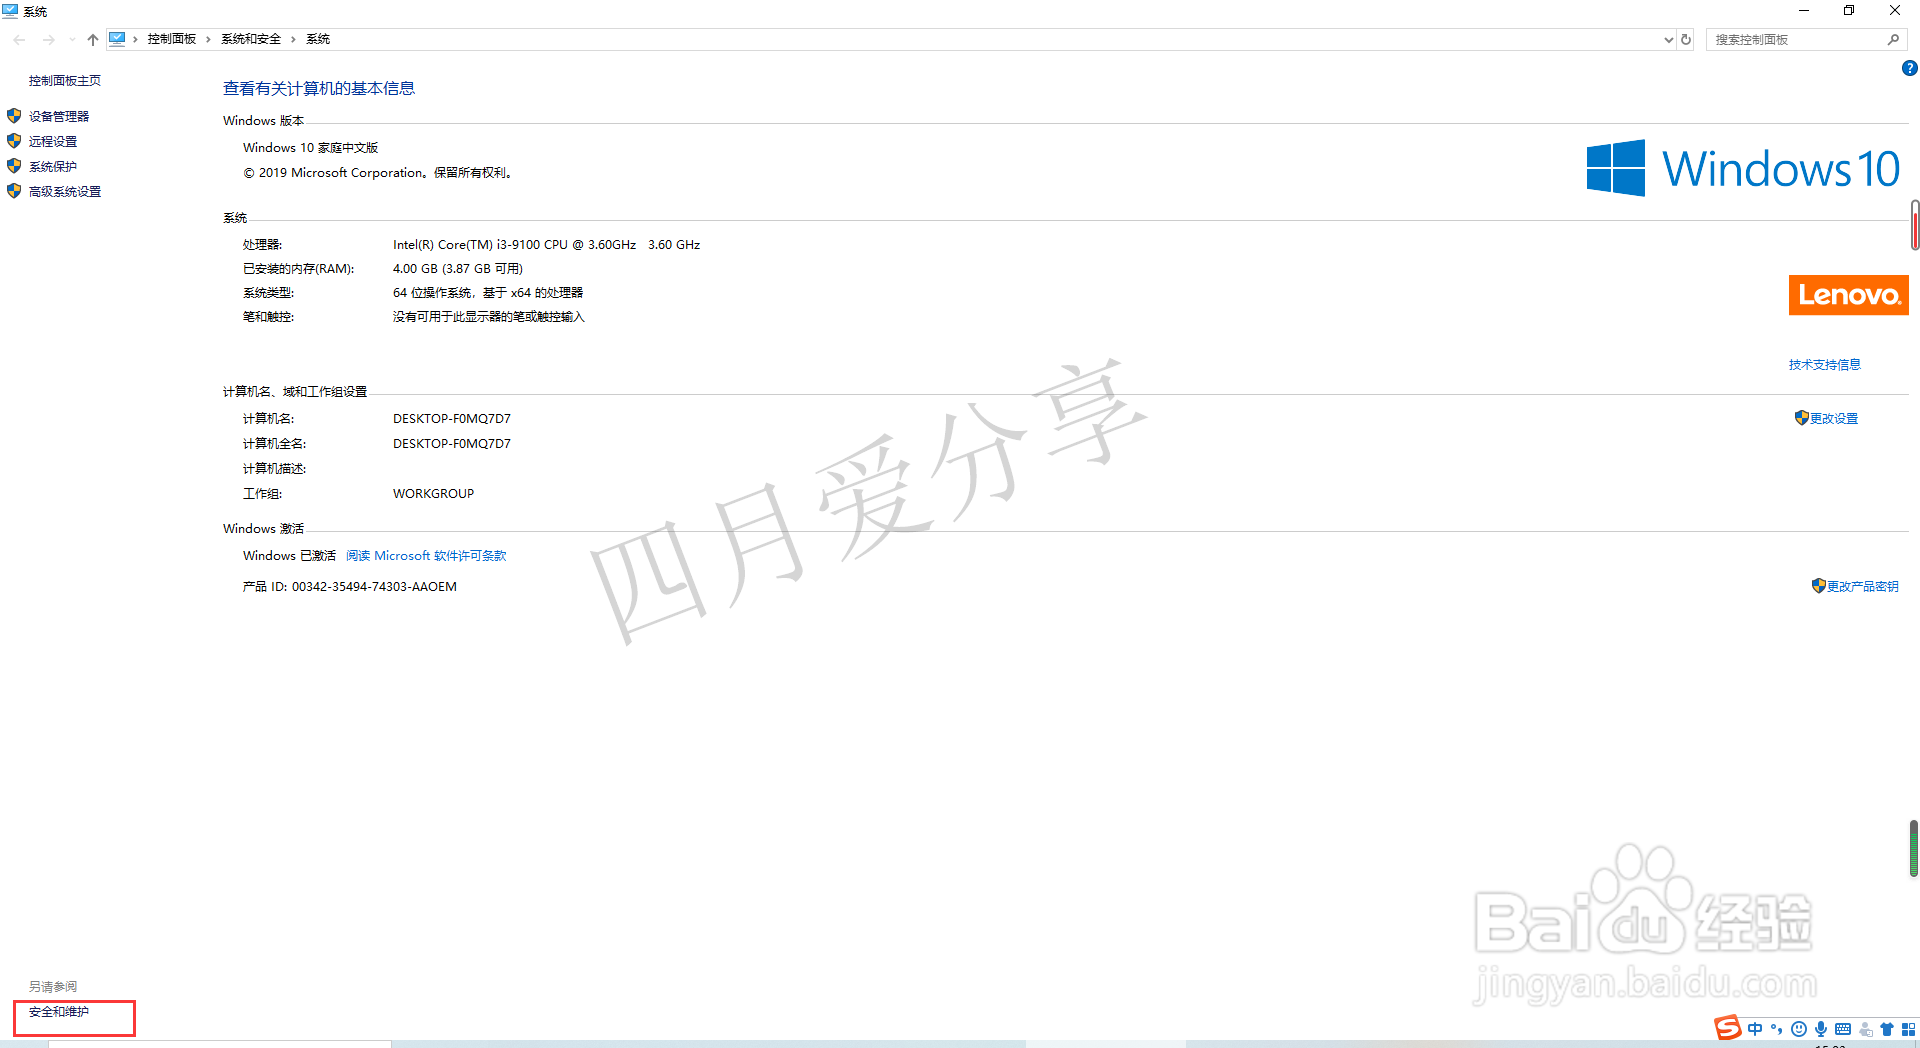Click the 4.00 GB RAM value
Image resolution: width=1920 pixels, height=1048 pixels.
(457, 269)
